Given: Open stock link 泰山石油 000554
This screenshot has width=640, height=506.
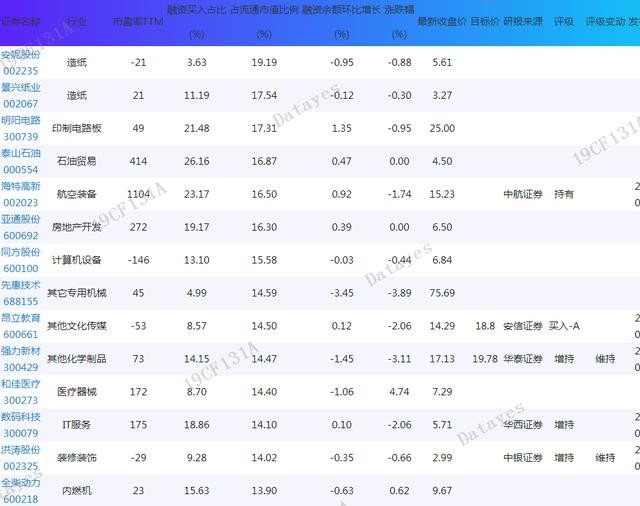Looking at the screenshot, I should (x=21, y=161).
